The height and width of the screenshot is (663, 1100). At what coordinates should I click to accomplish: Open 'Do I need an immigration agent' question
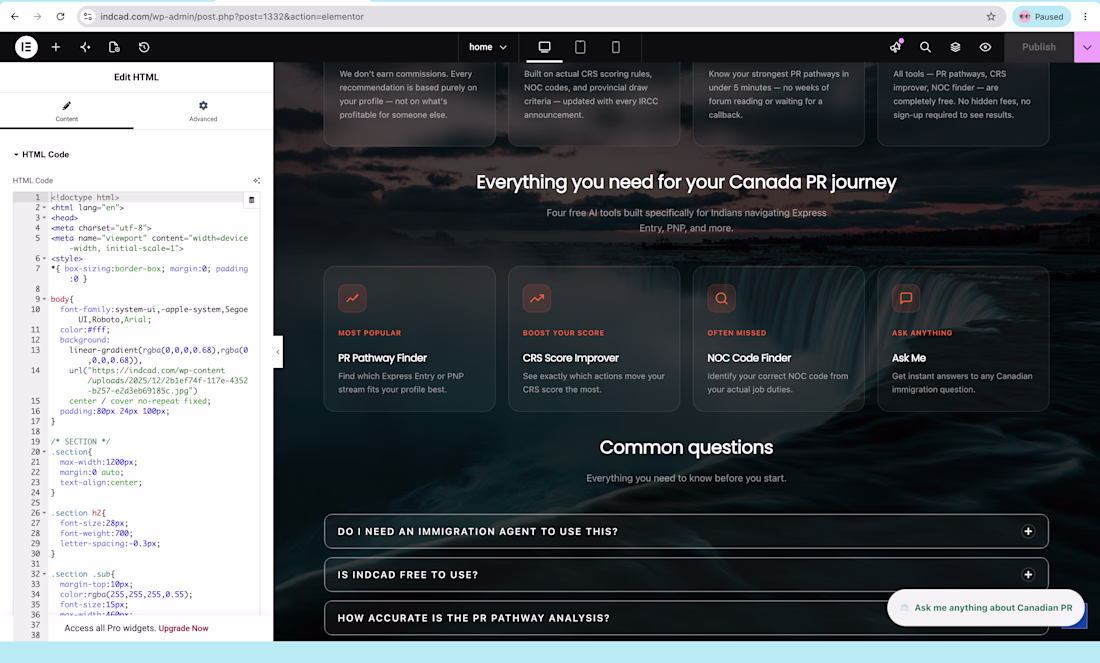[686, 531]
